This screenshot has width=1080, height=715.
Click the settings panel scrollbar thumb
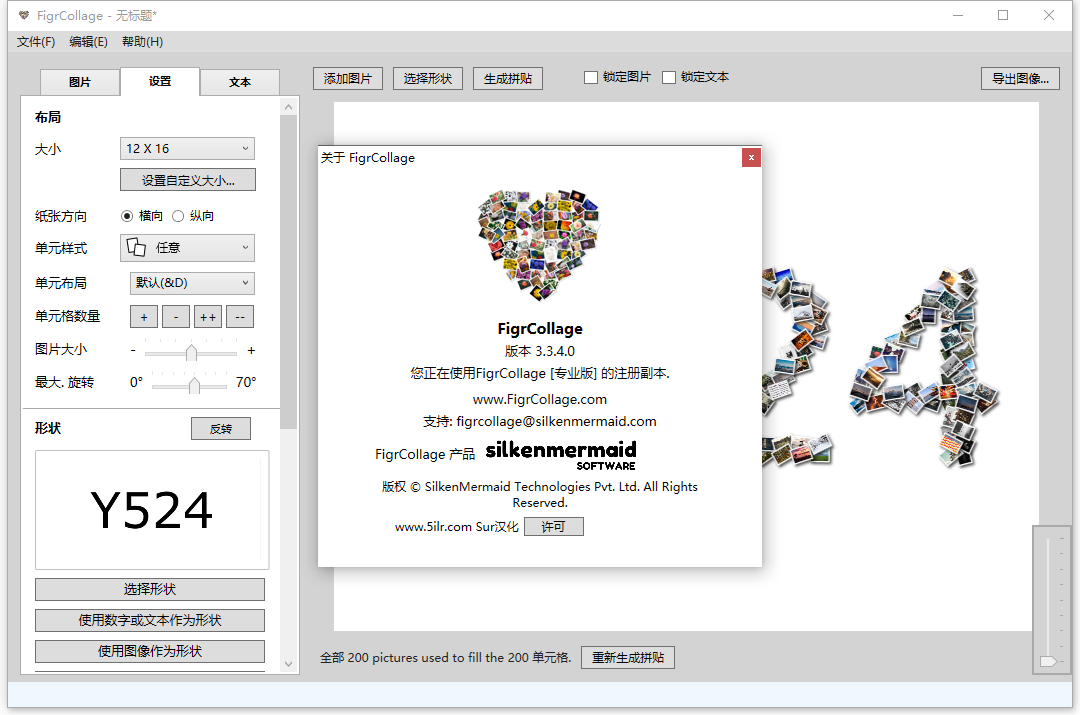(x=289, y=272)
